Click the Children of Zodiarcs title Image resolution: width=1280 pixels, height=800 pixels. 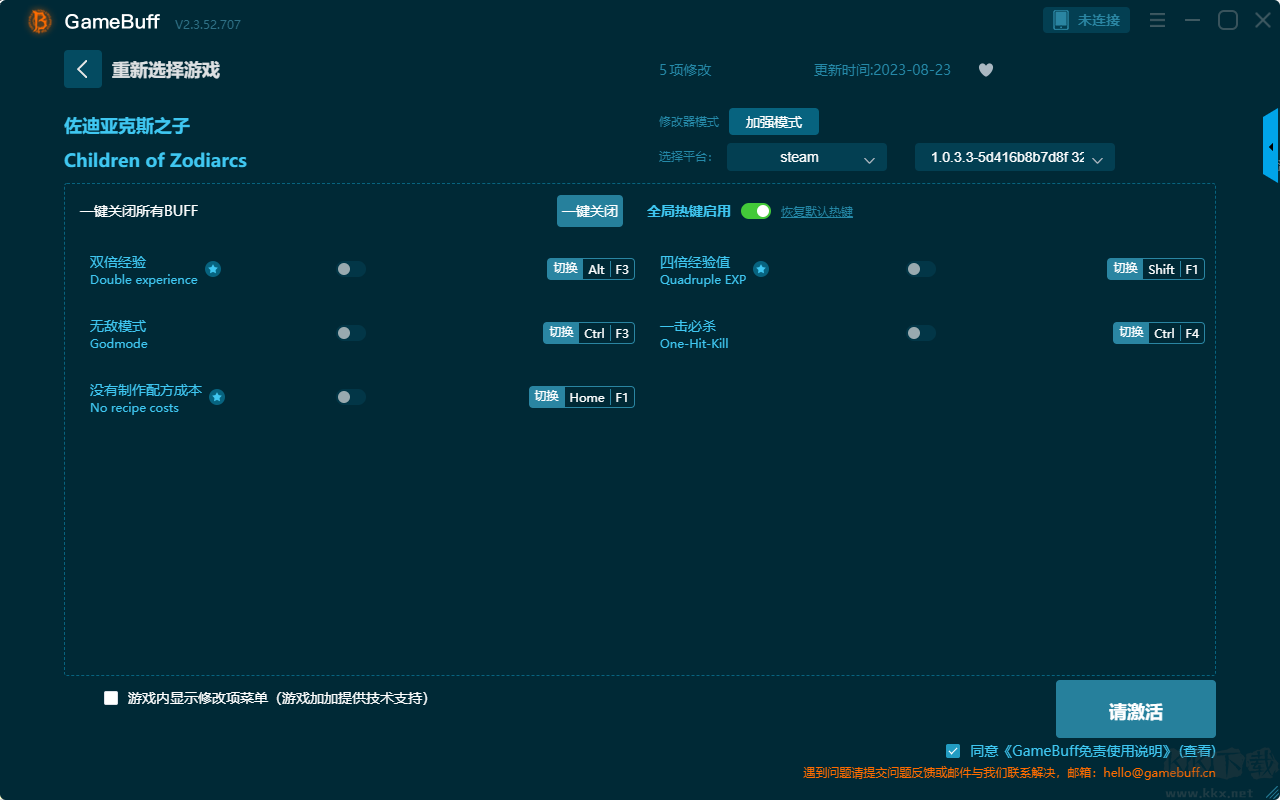(155, 160)
